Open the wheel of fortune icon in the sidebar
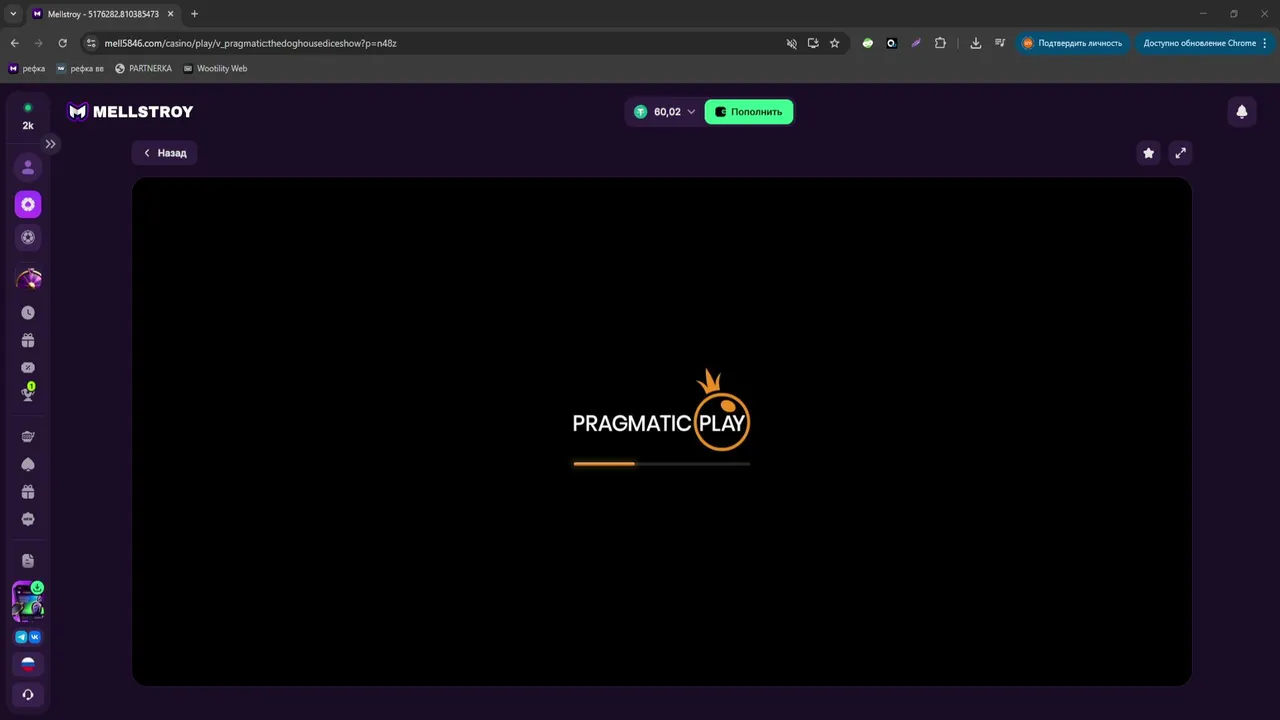 pyautogui.click(x=28, y=278)
